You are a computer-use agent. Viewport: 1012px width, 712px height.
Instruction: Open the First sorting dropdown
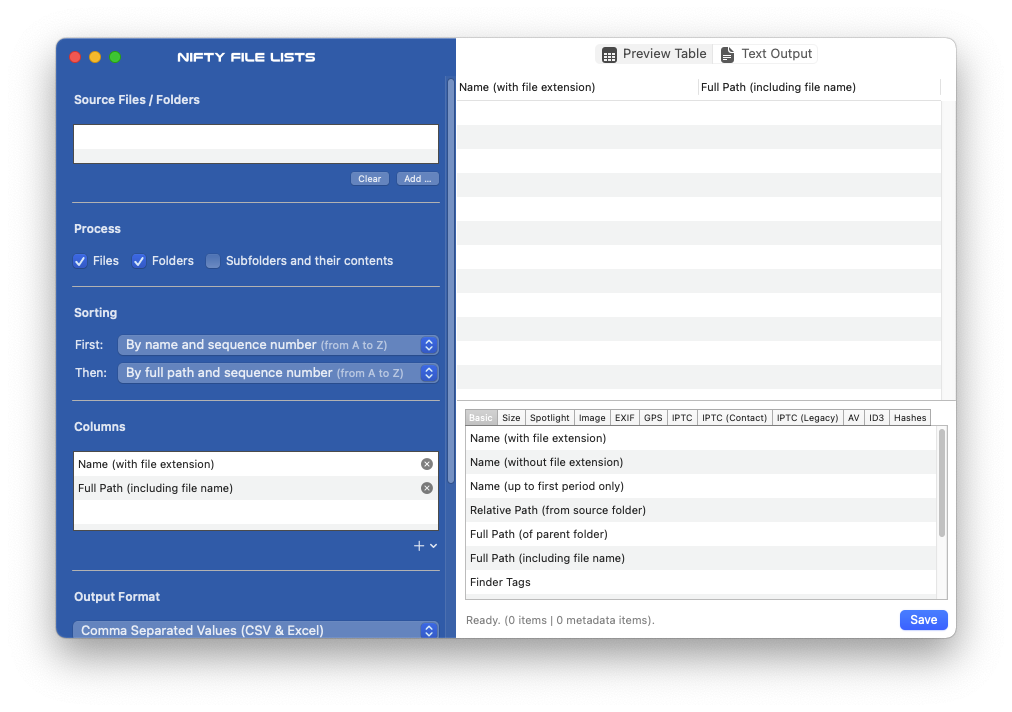tap(278, 345)
